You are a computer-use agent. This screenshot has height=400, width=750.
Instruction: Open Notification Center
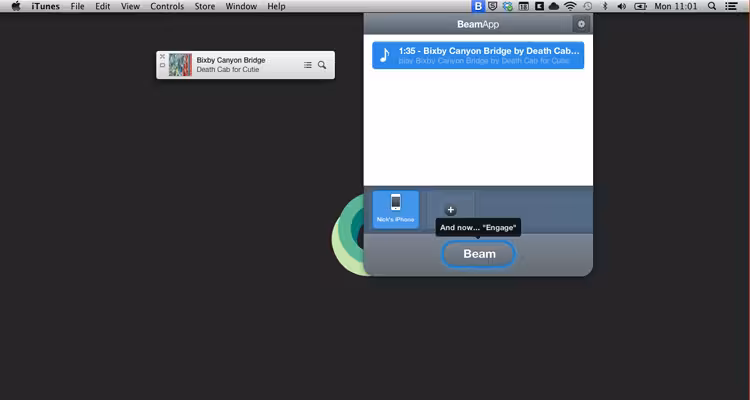[x=731, y=6]
